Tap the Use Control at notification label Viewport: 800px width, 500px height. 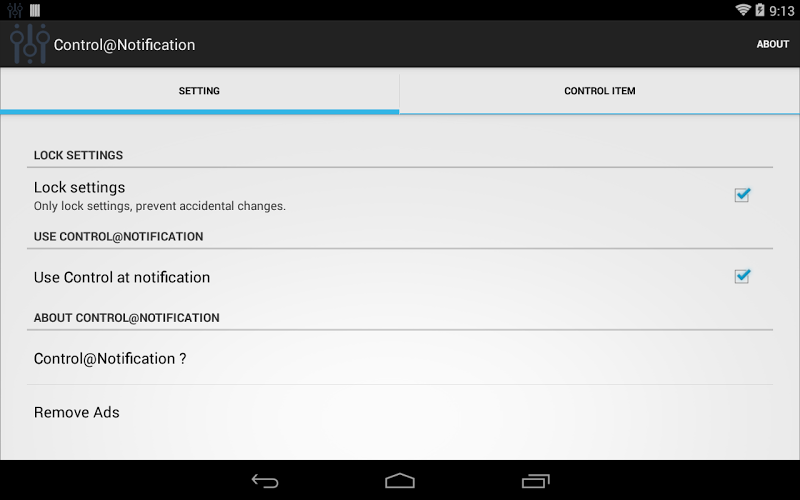(x=122, y=277)
